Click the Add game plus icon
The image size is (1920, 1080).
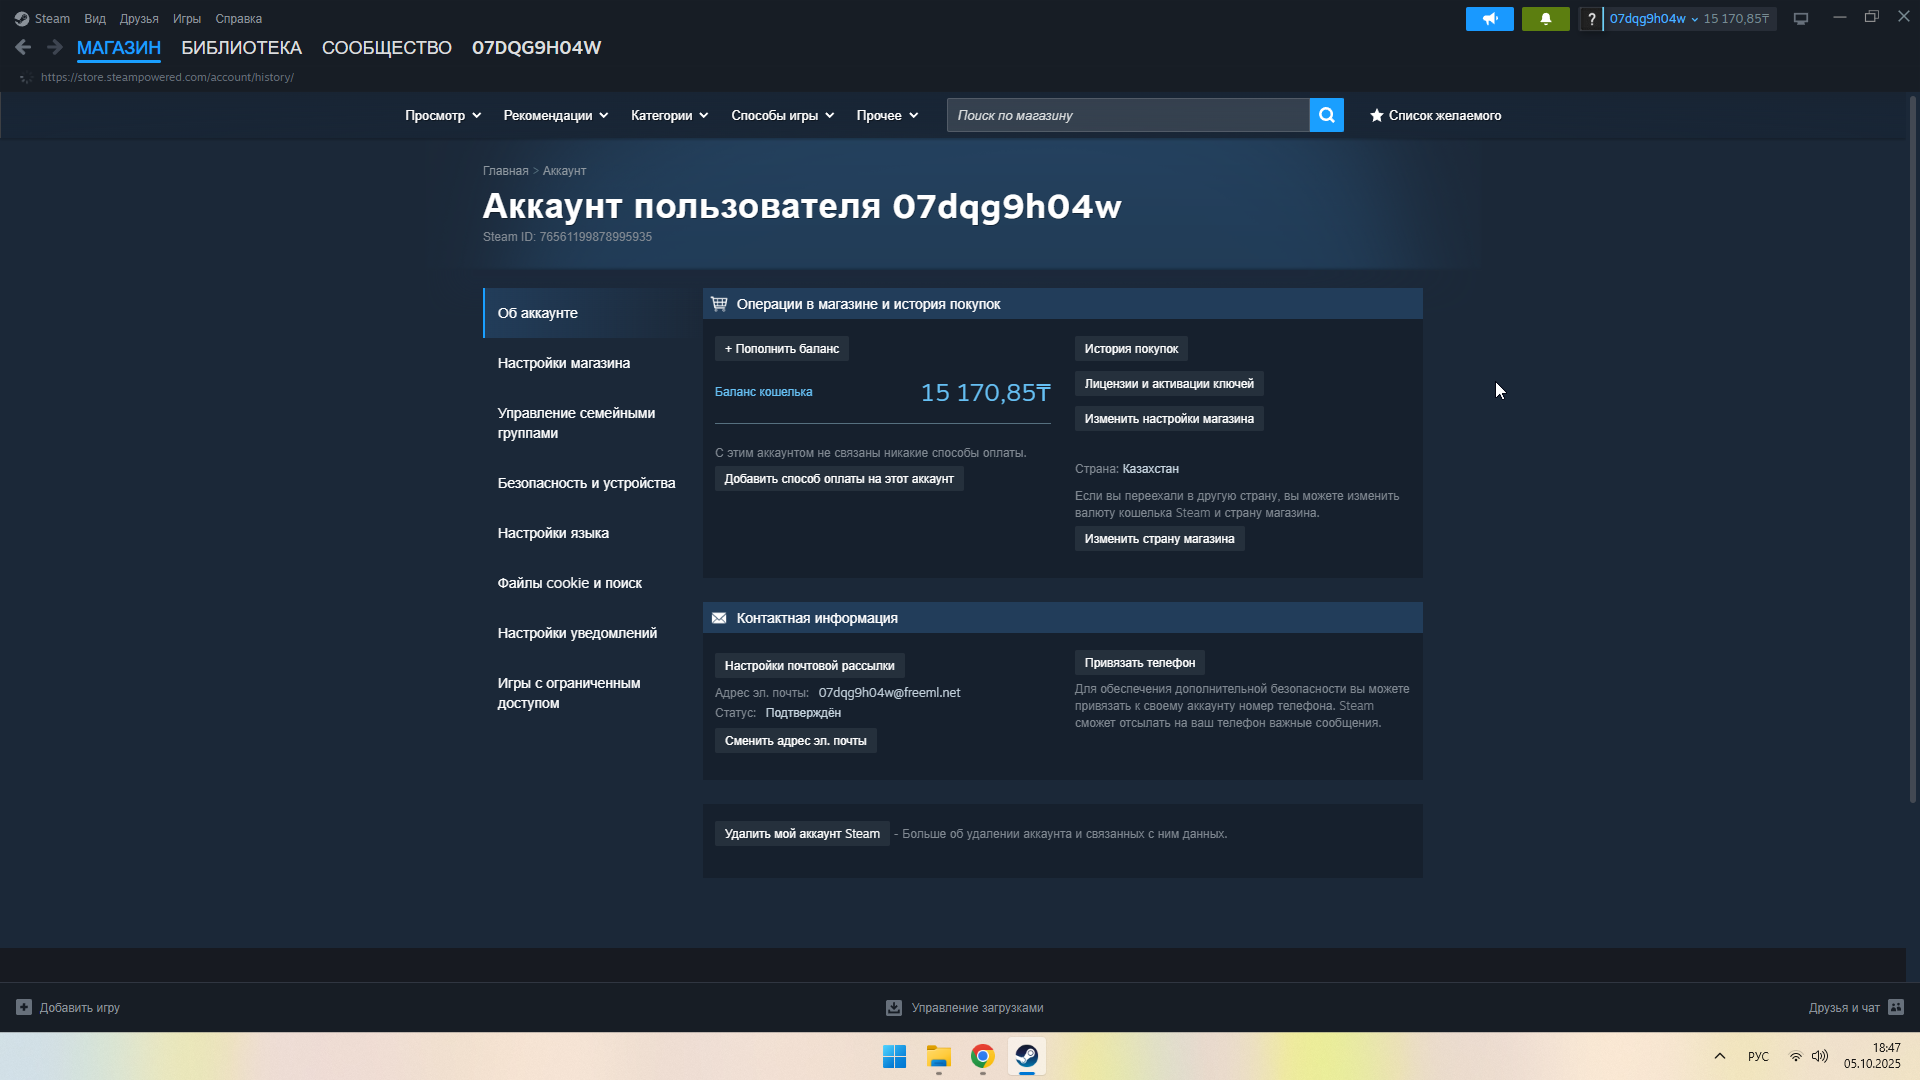pyautogui.click(x=24, y=1007)
